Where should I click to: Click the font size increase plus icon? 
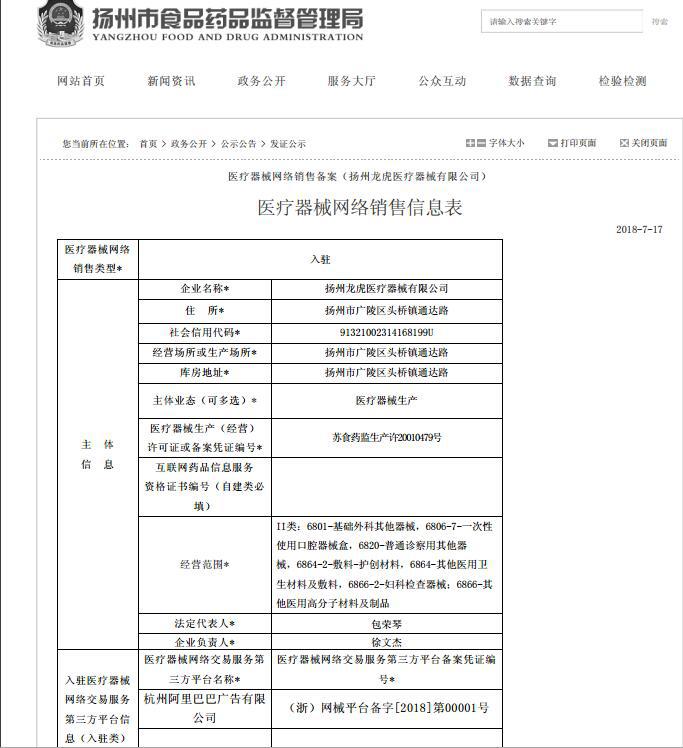point(470,143)
